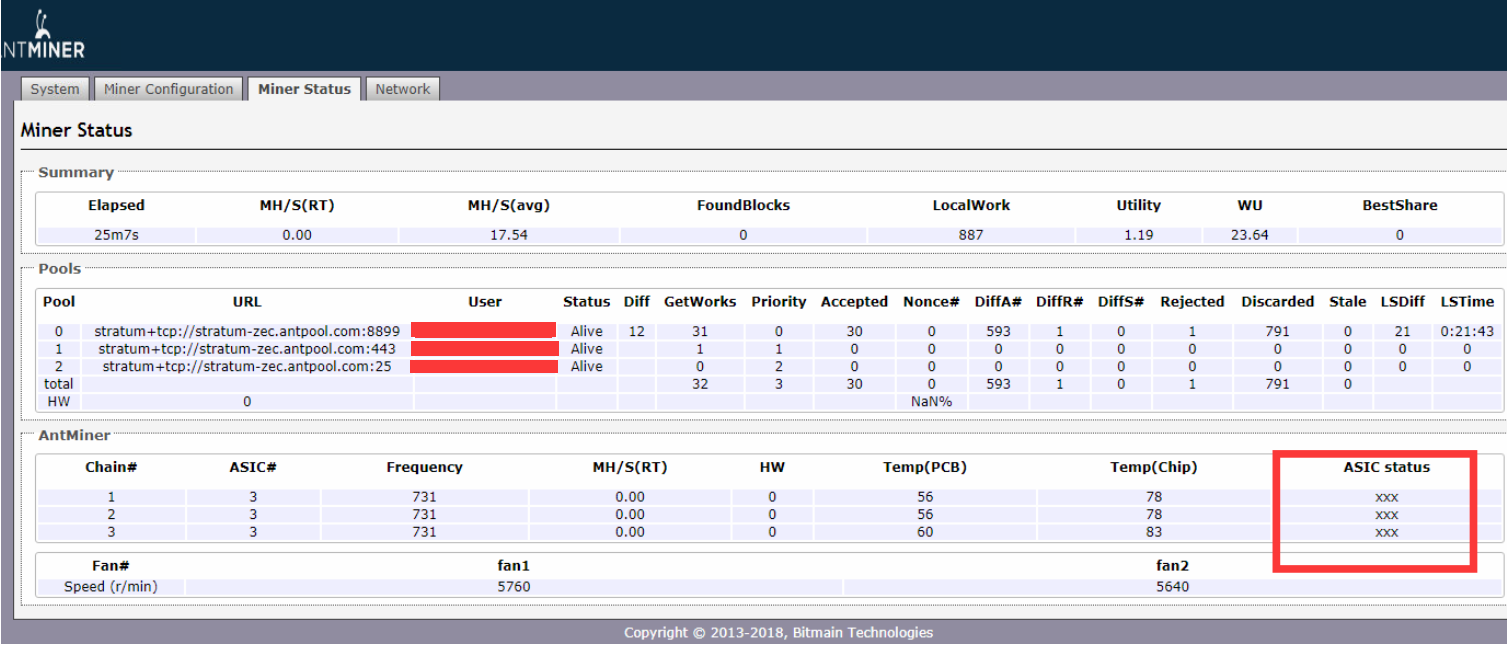Click the GetWorks column header
The image size is (1507, 645).
coord(700,301)
